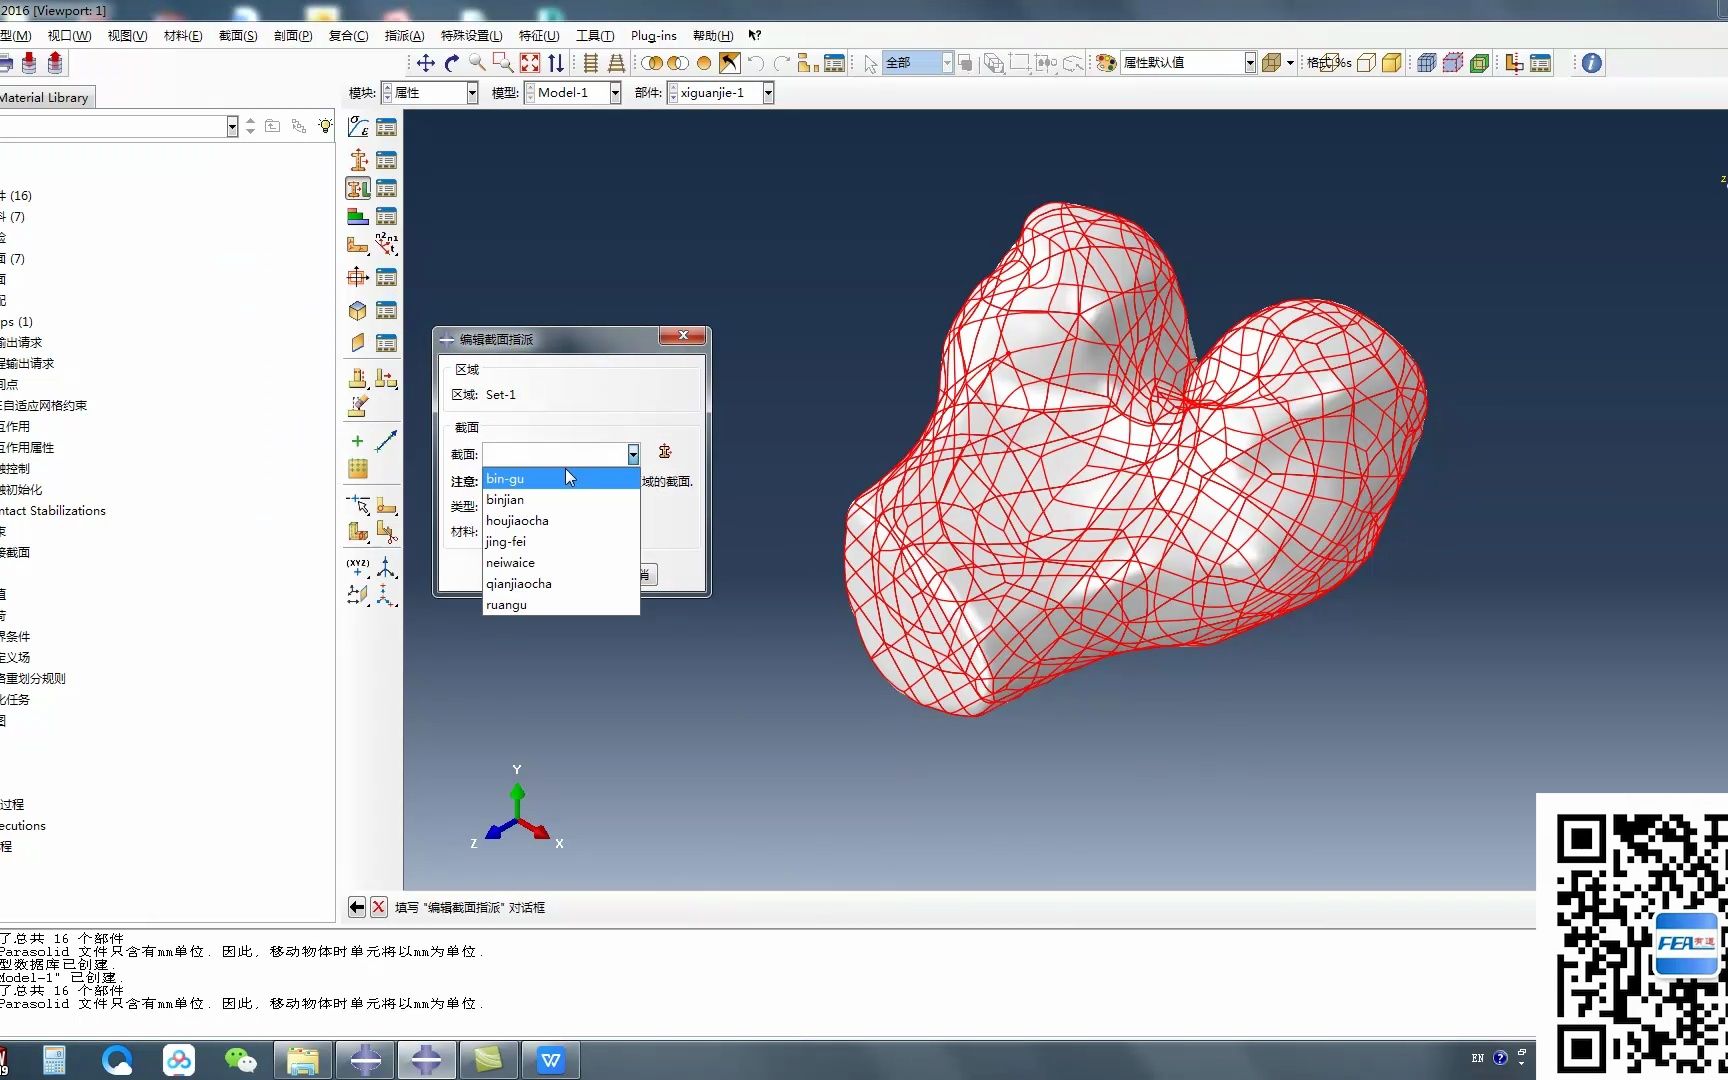Click the lightbulb icon in Material Library
The width and height of the screenshot is (1728, 1080).
pyautogui.click(x=325, y=126)
